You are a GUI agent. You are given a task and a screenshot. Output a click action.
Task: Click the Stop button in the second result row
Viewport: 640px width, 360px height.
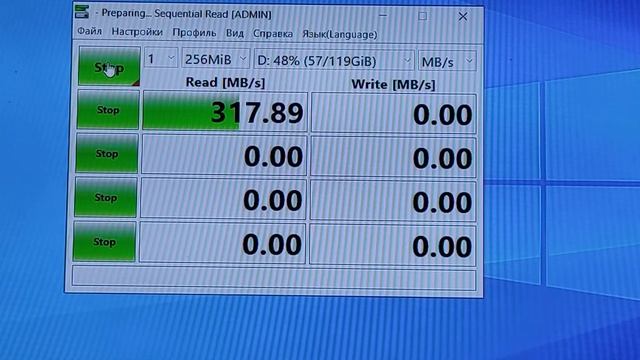(107, 153)
